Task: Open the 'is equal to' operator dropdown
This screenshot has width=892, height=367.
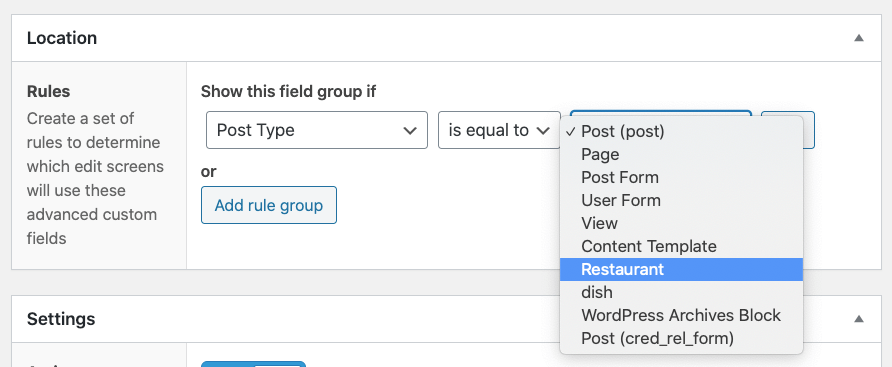Action: click(x=499, y=130)
